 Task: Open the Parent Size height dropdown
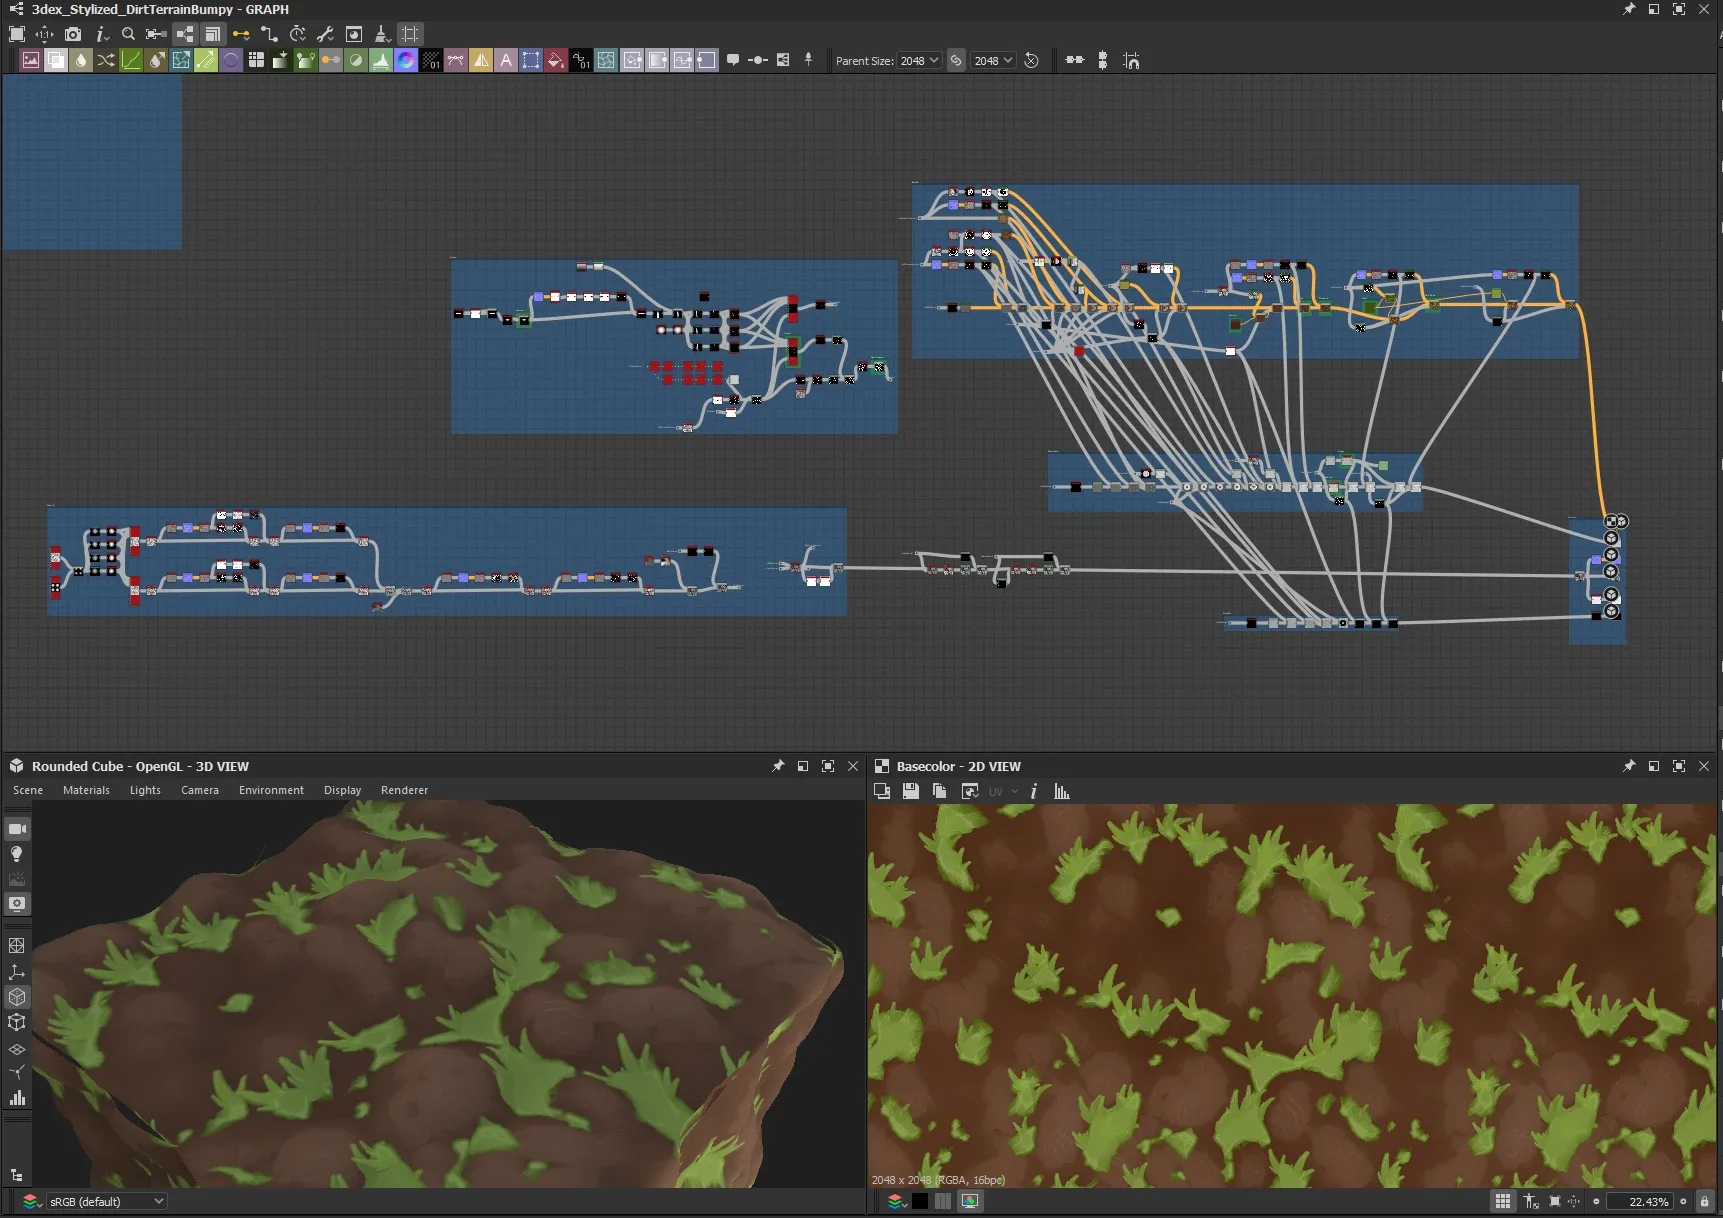click(x=994, y=61)
